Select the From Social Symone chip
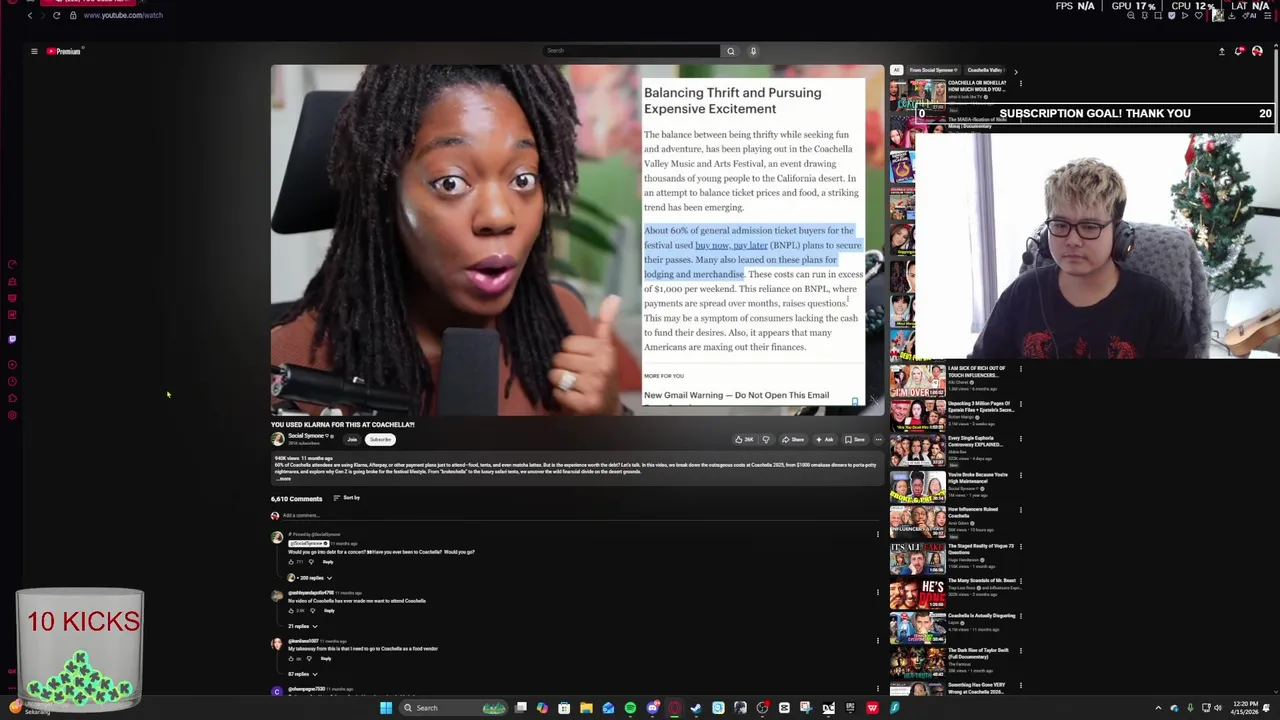Image resolution: width=1280 pixels, height=720 pixels. tap(932, 71)
